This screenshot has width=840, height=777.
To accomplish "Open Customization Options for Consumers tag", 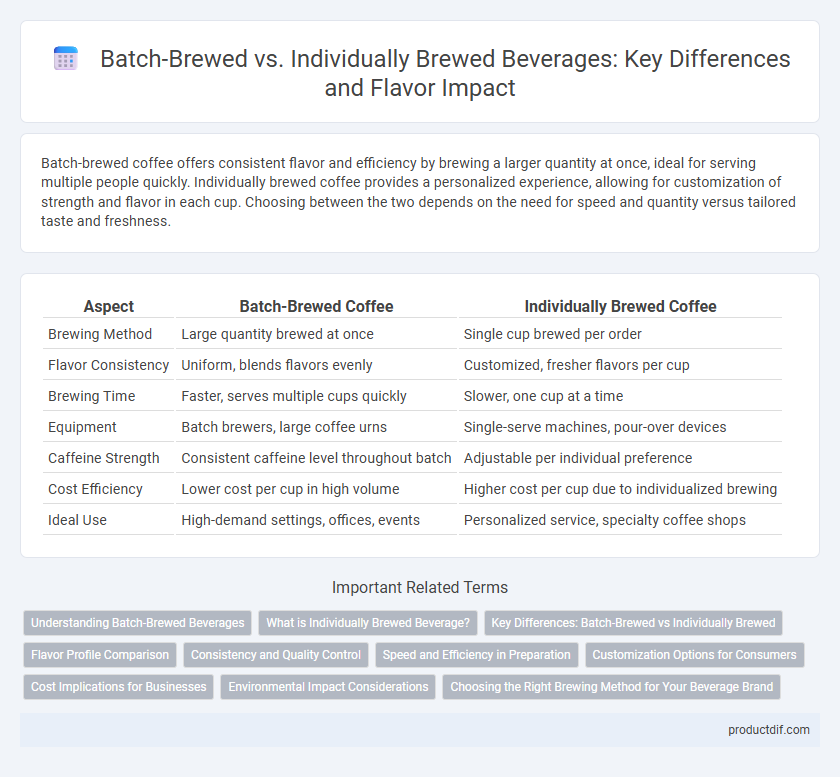I will coord(695,655).
